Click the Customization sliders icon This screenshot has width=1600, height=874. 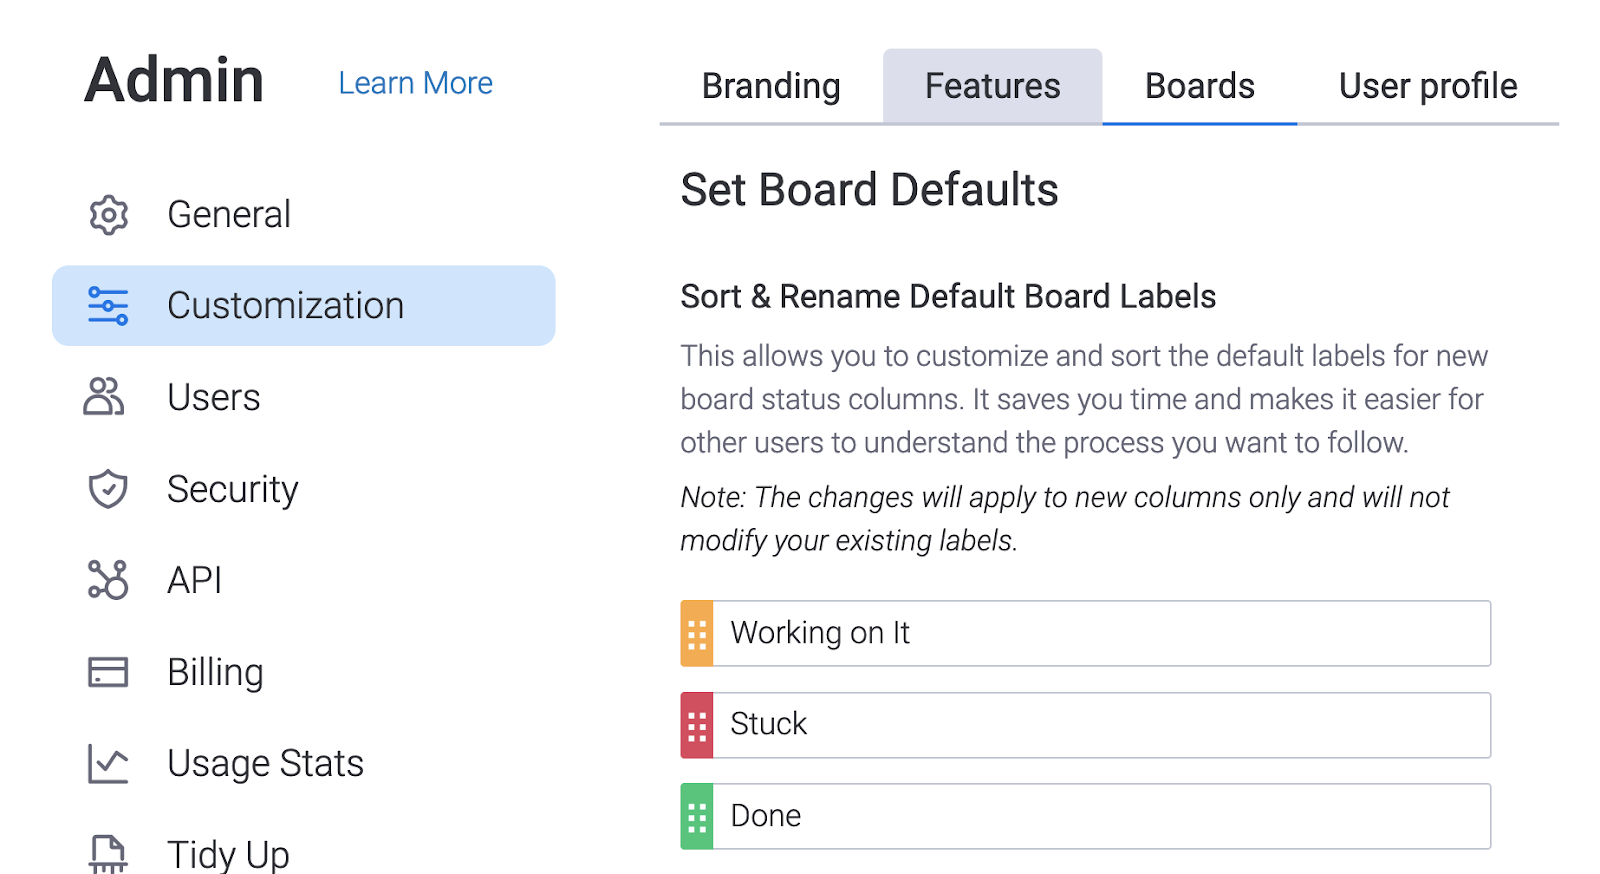point(108,306)
